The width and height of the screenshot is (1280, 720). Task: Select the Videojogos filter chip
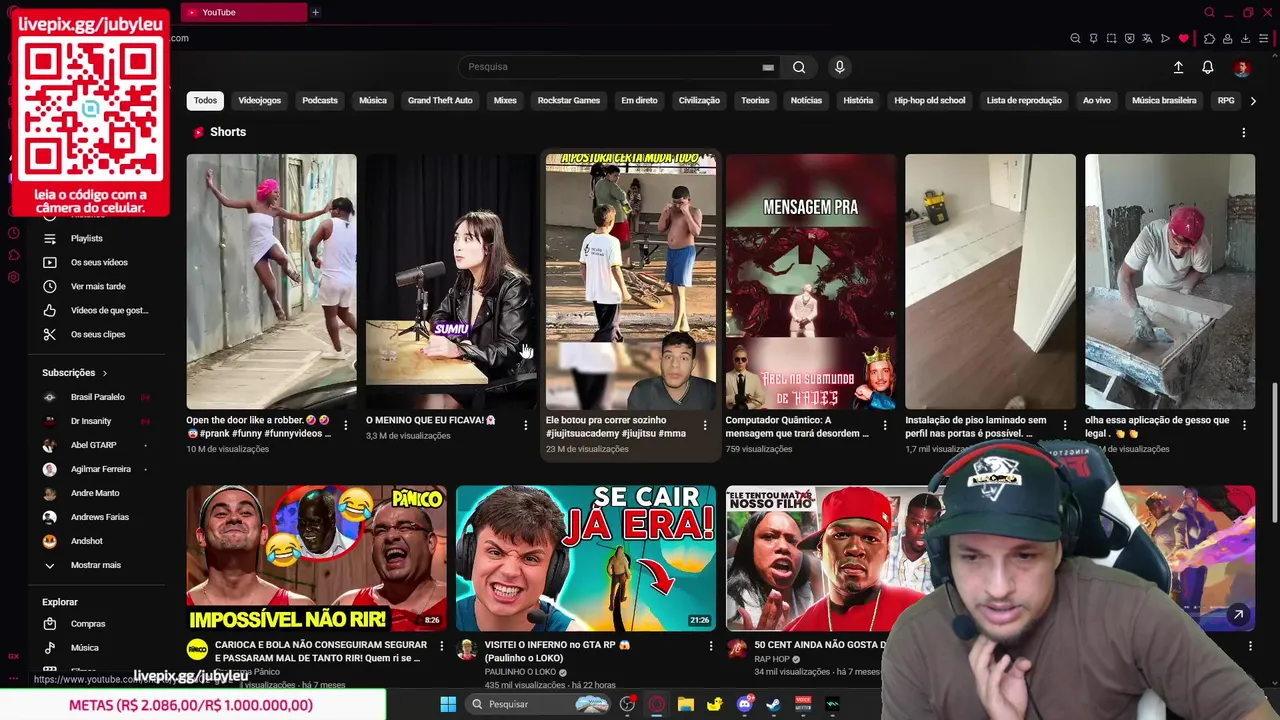(x=260, y=100)
